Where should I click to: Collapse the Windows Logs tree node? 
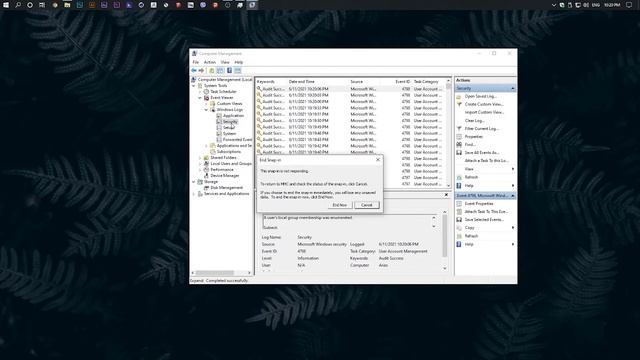206,110
